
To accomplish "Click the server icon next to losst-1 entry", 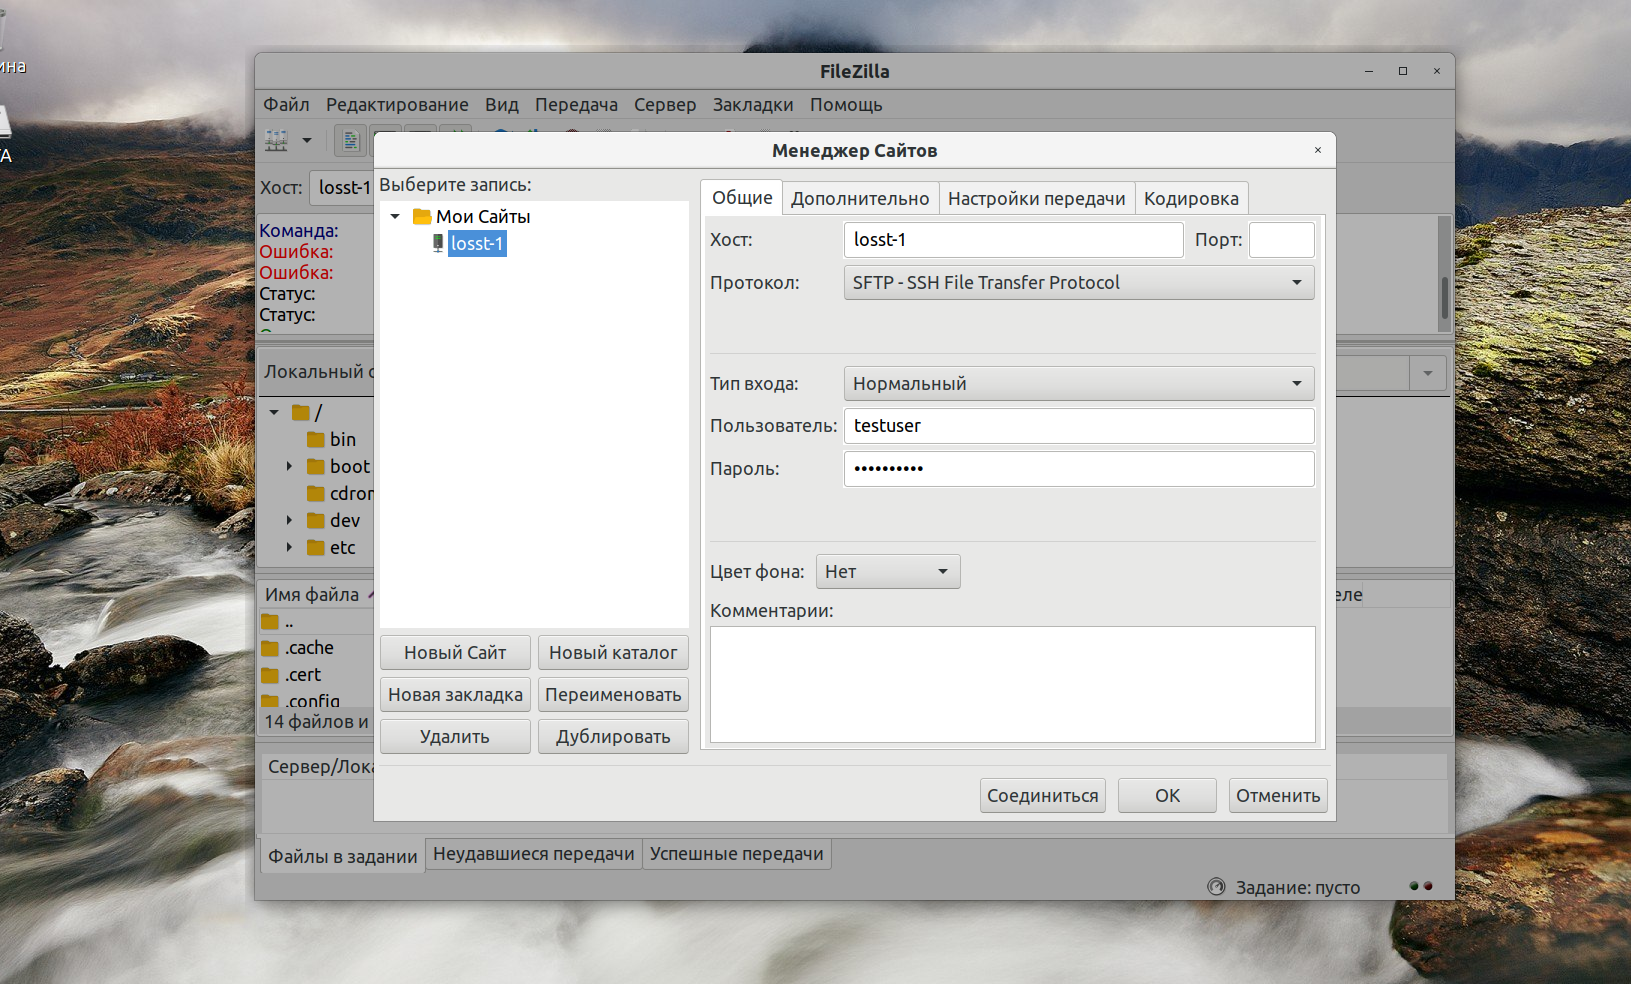I will click(x=438, y=243).
